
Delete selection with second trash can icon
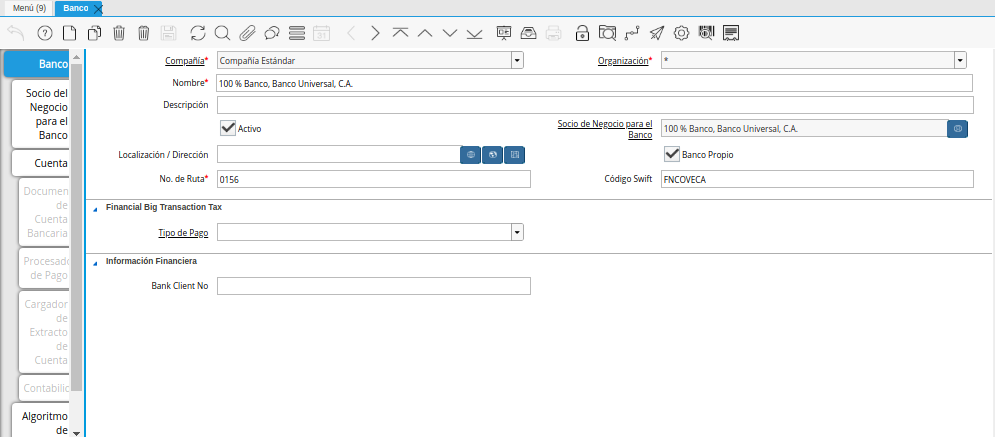click(144, 33)
